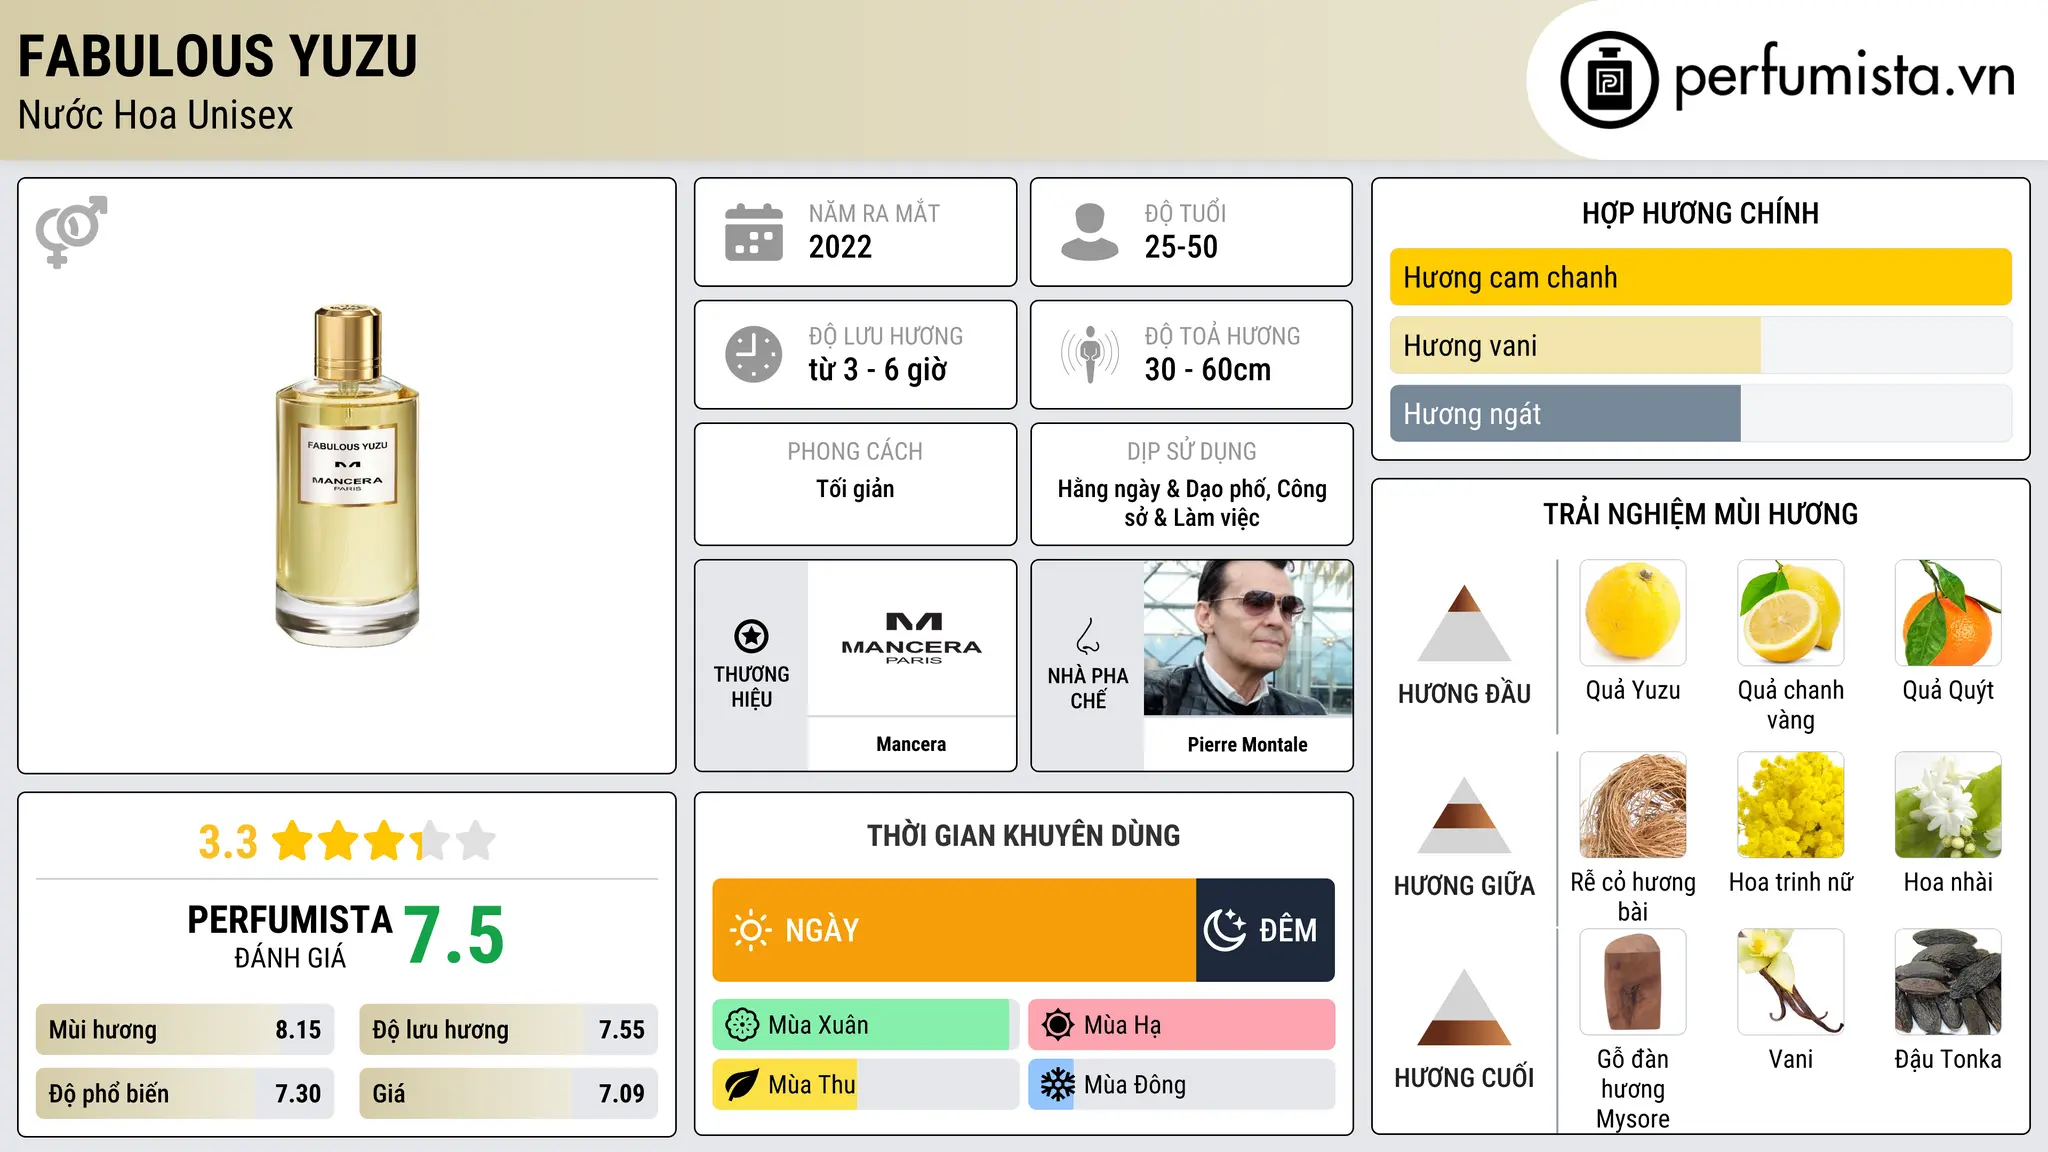The width and height of the screenshot is (2048, 1152).
Task: Click the nose icon above Nhà pha chế
Action: click(1088, 636)
